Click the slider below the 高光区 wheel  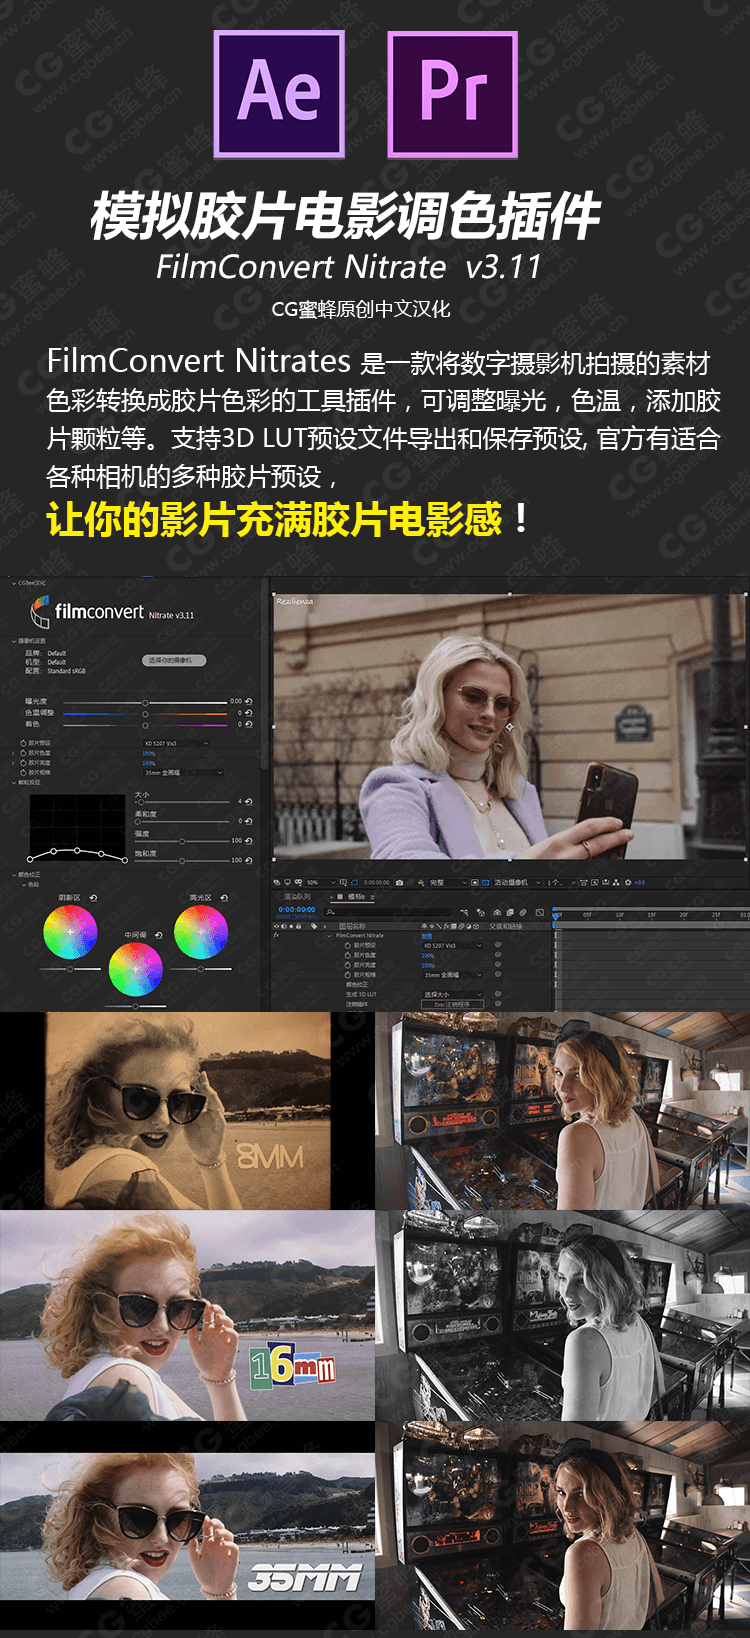[201, 969]
